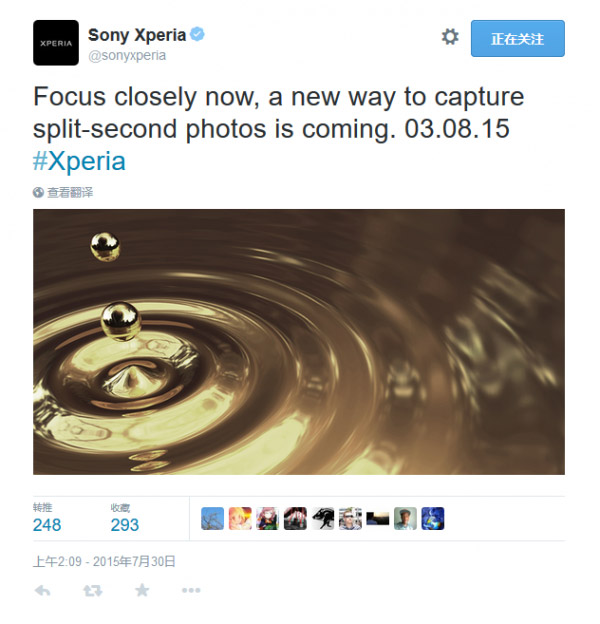Open the tweet settings gear menu

click(x=450, y=37)
